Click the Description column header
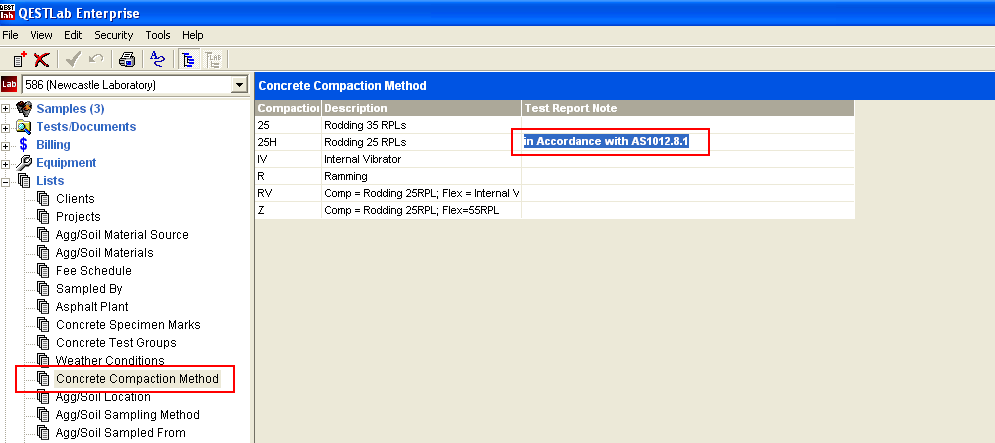 tap(420, 108)
